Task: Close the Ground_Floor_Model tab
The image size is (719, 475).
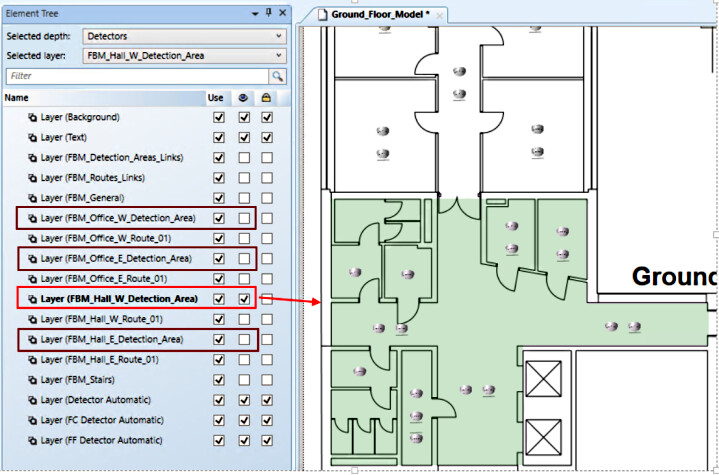Action: click(x=440, y=15)
